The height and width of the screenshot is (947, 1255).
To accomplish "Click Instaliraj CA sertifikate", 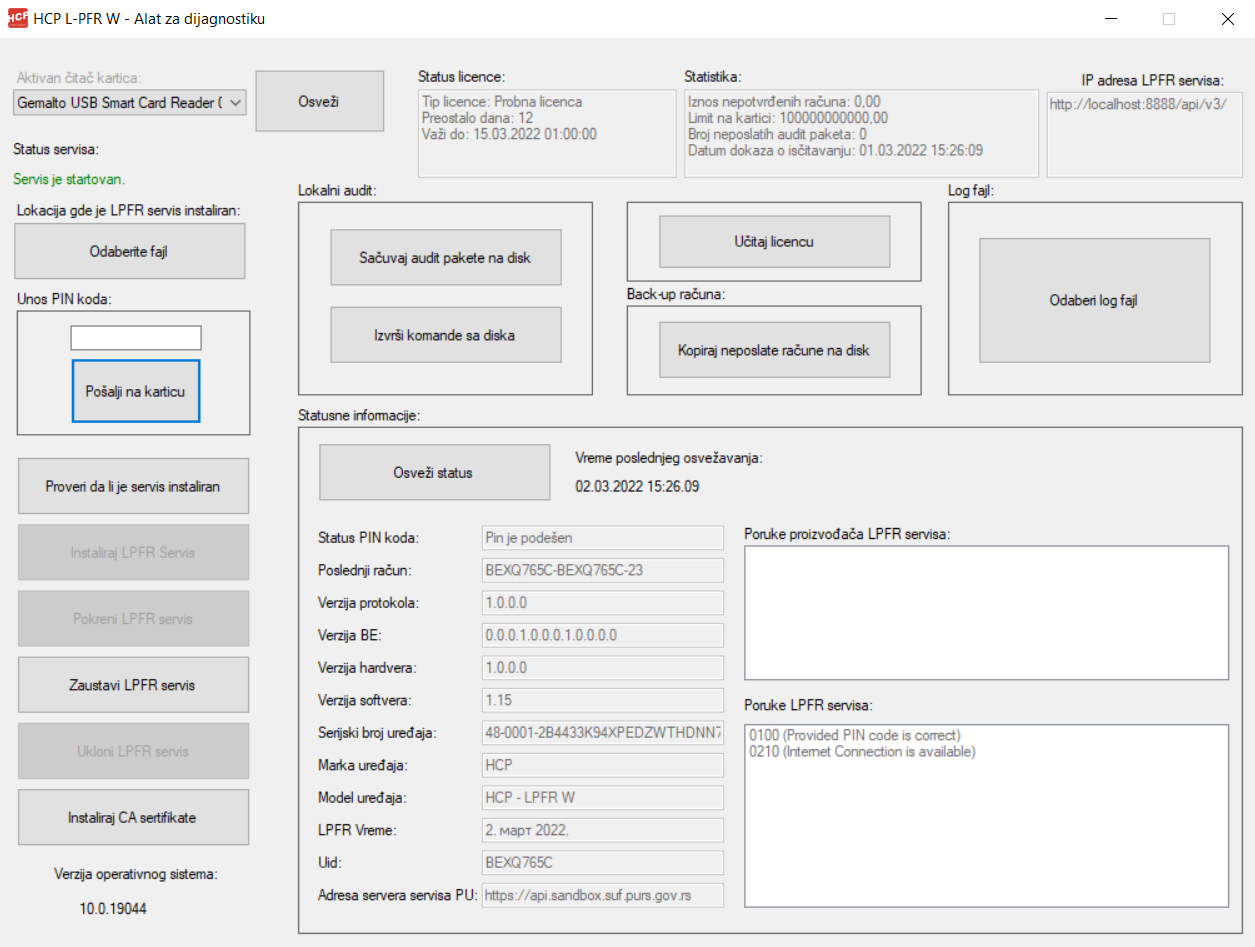I will (x=132, y=817).
